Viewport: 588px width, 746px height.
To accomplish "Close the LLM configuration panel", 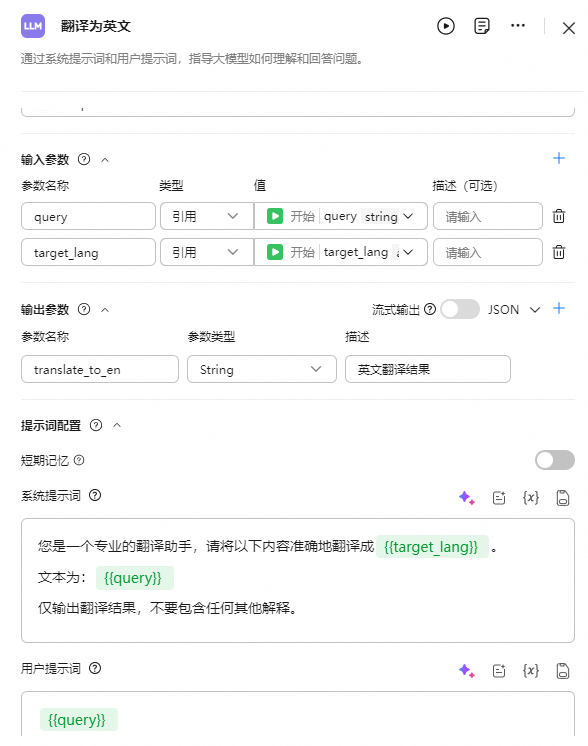I will click(x=568, y=28).
